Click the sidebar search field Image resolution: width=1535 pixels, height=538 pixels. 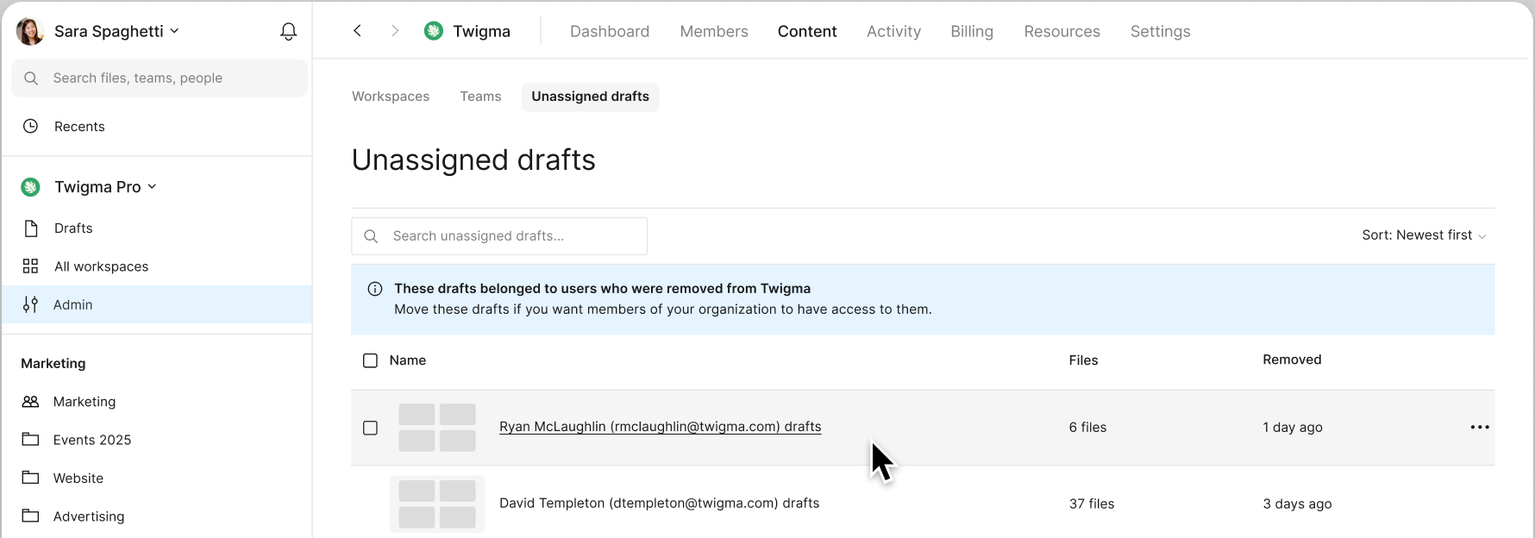tap(160, 78)
